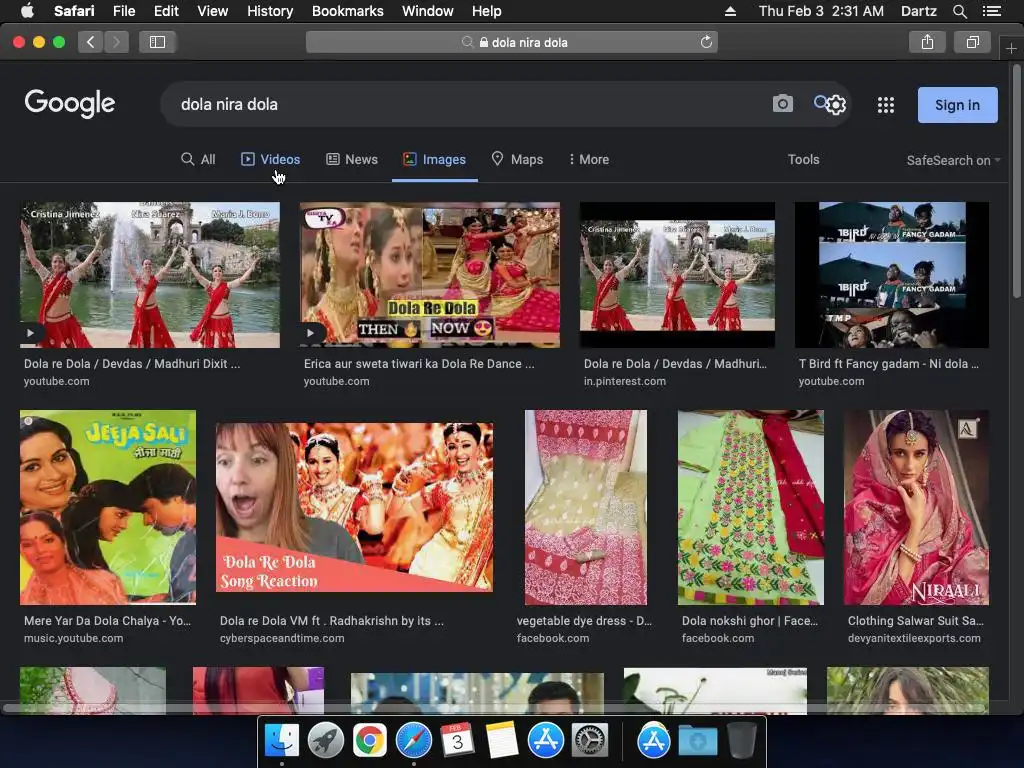The width and height of the screenshot is (1024, 768).
Task: Launch Launchpad rocket icon in Dock
Action: click(326, 740)
